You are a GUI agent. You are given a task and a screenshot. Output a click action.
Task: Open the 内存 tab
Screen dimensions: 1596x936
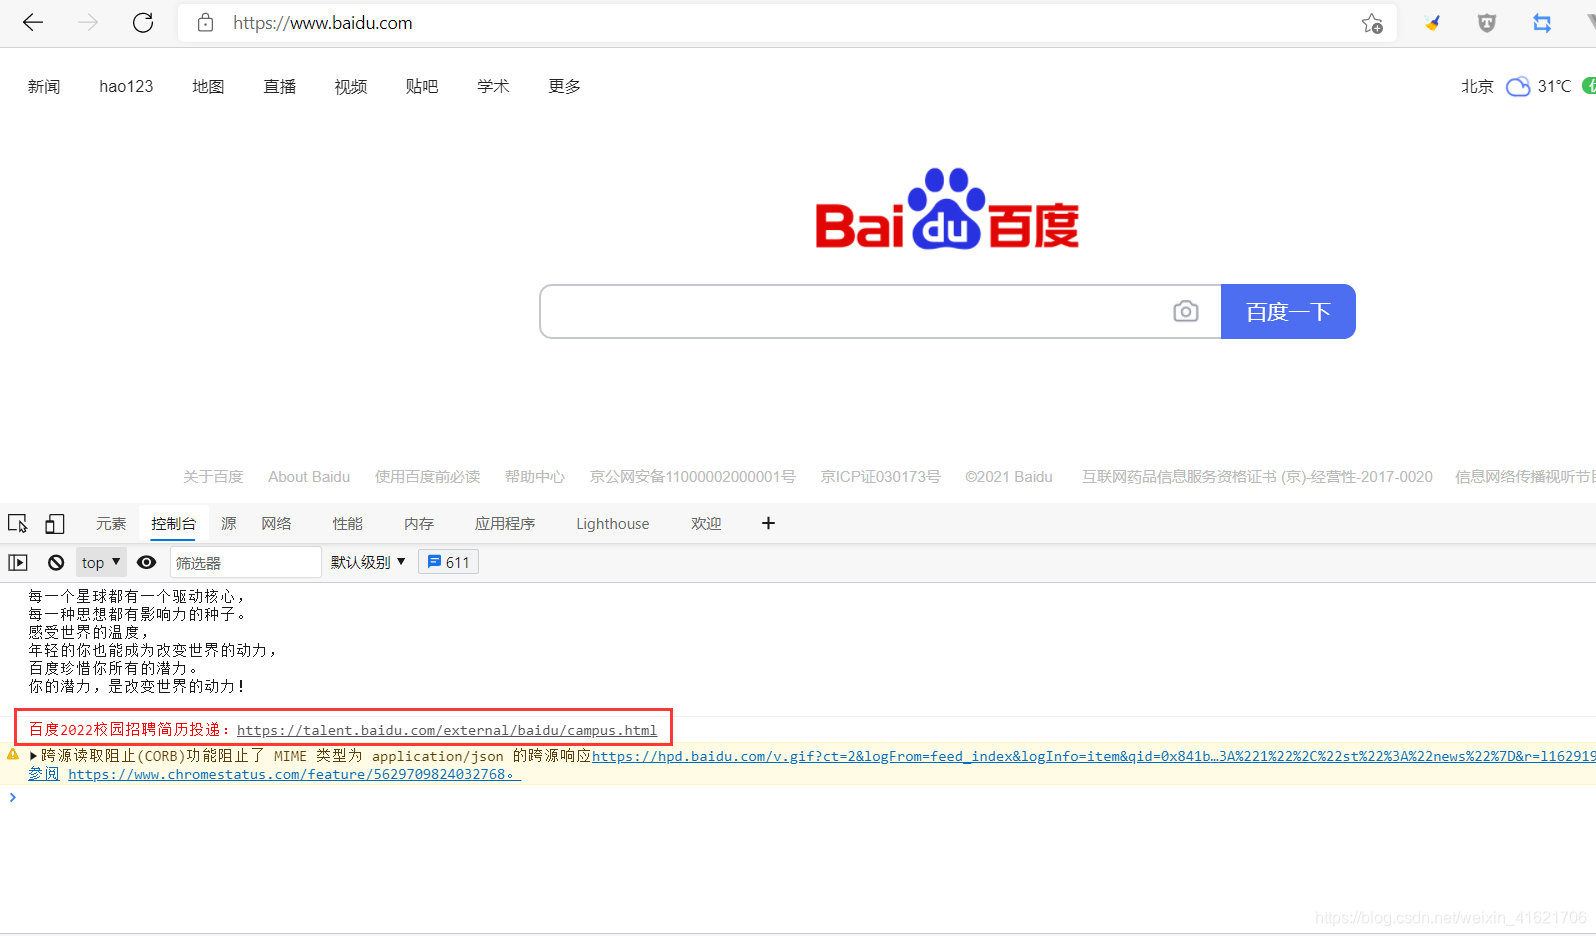click(419, 523)
